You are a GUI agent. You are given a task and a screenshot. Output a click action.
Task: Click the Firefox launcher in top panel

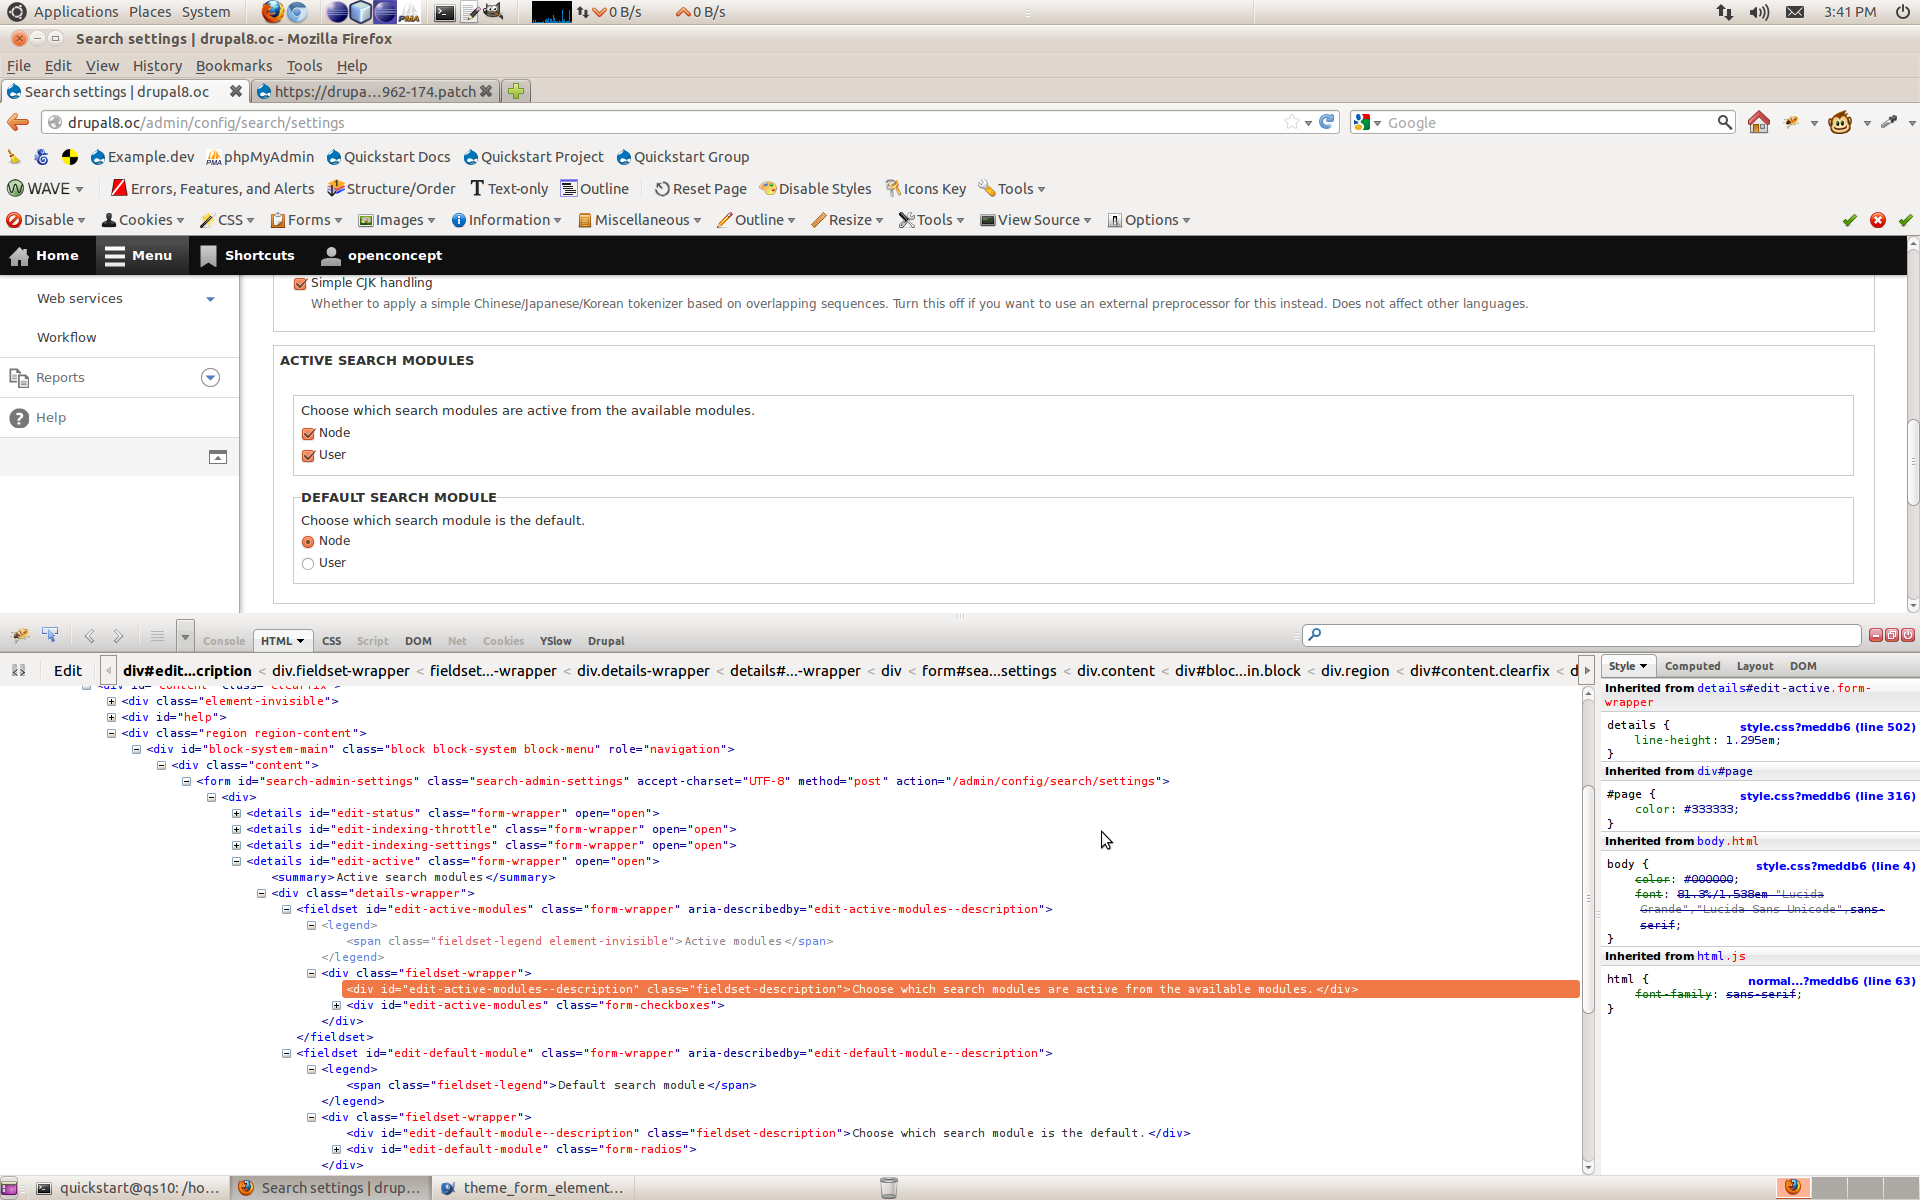(x=272, y=12)
